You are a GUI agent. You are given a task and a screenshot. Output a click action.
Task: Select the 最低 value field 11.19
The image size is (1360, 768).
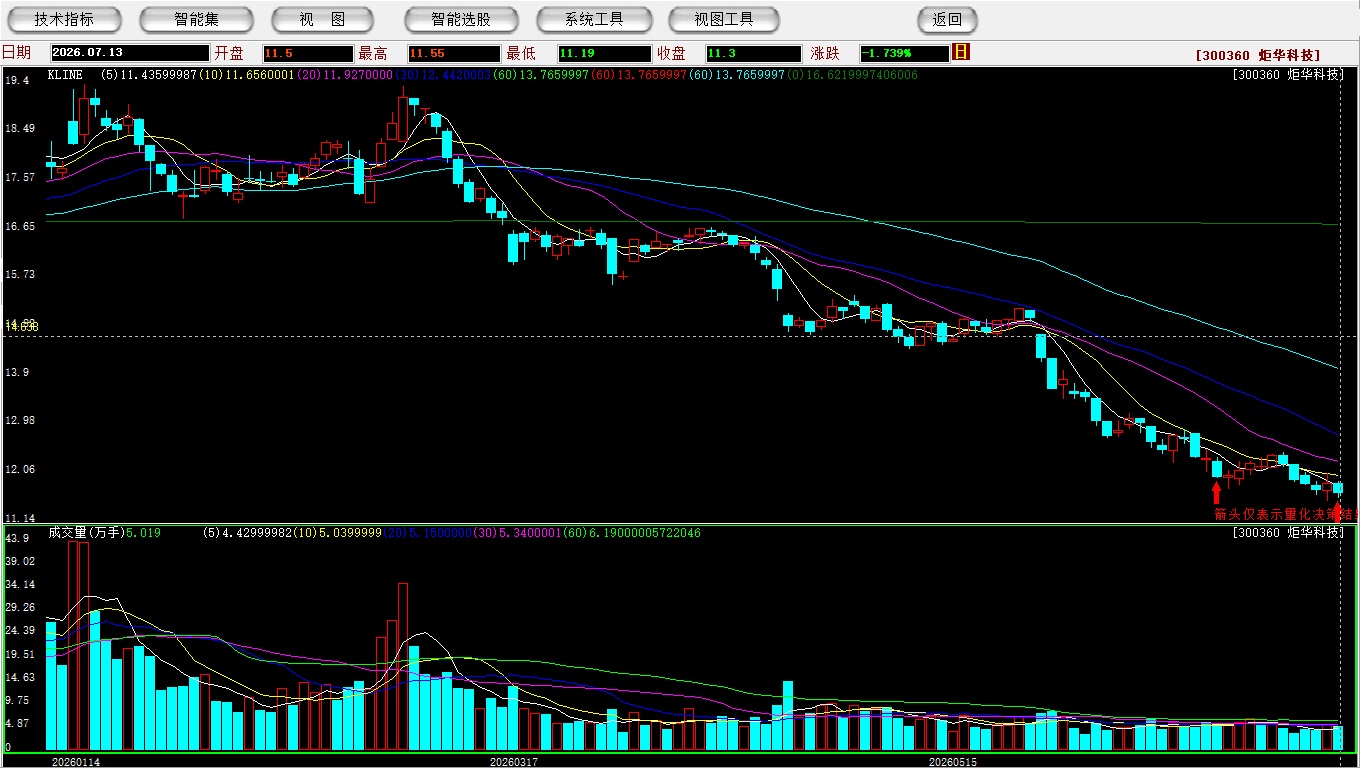(x=604, y=53)
